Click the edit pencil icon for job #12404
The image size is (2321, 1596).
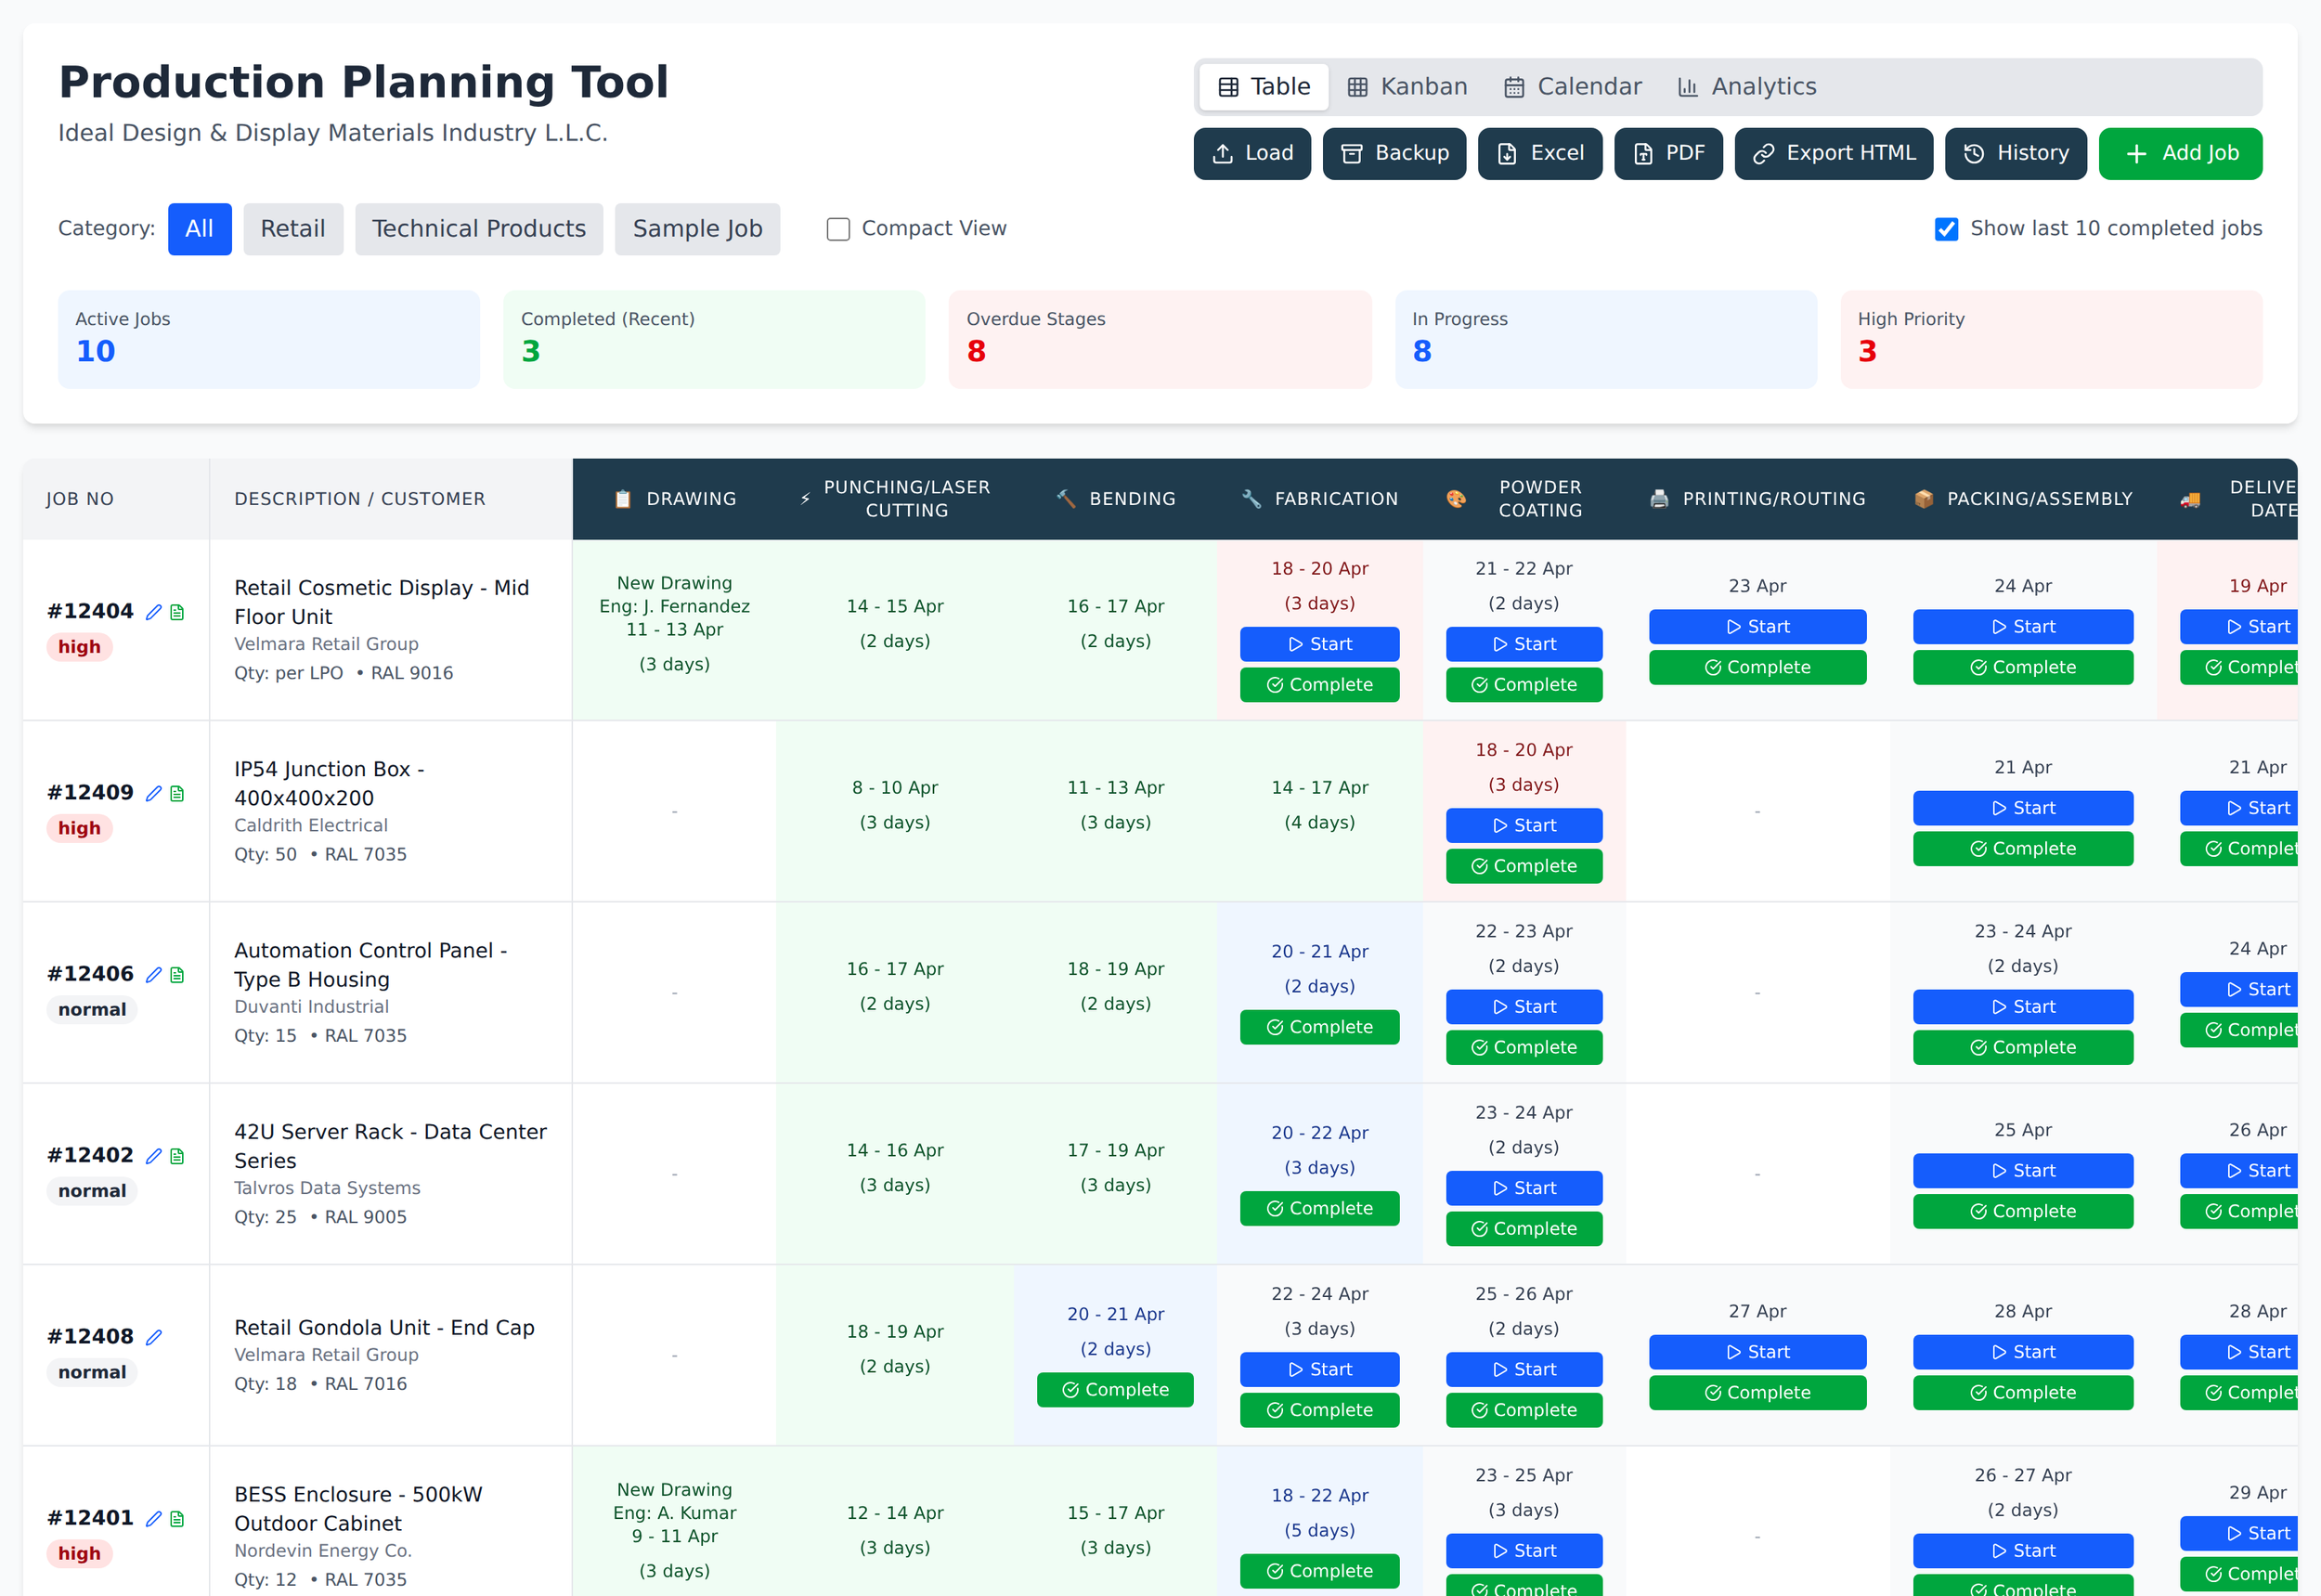155,611
